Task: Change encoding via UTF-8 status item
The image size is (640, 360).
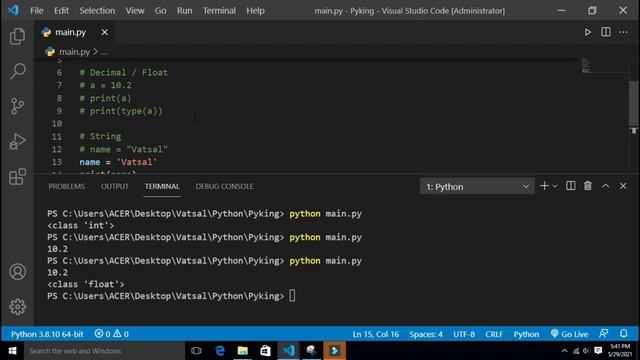Action: point(464,334)
